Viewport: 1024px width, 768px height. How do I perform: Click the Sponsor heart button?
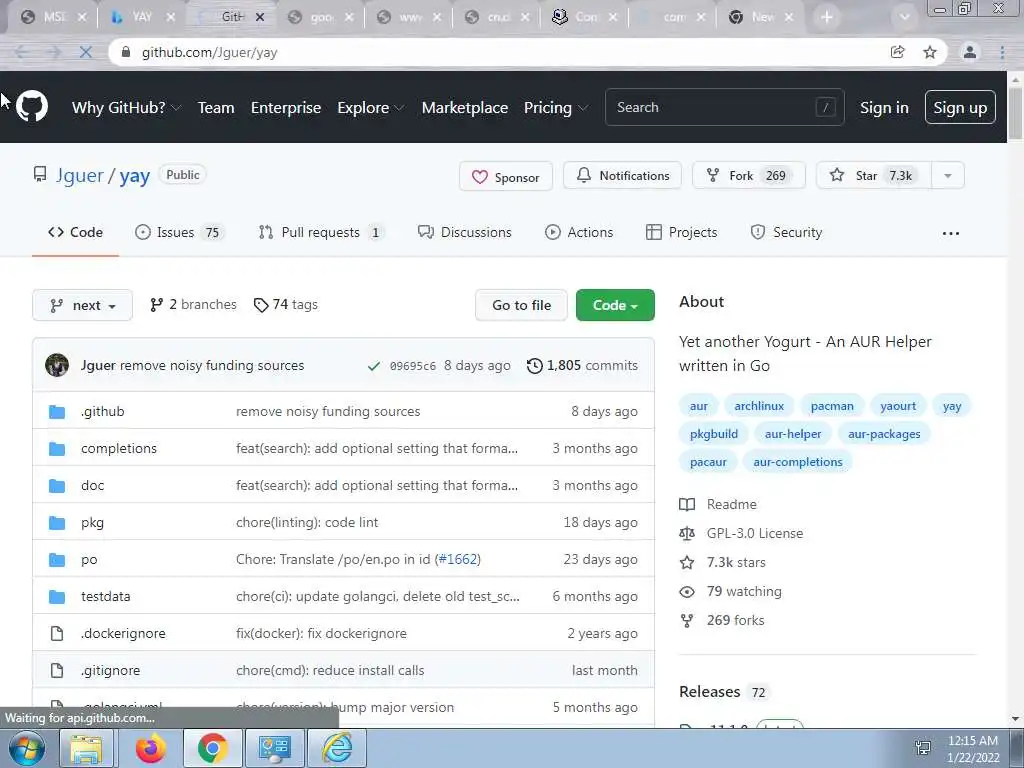pyautogui.click(x=505, y=176)
